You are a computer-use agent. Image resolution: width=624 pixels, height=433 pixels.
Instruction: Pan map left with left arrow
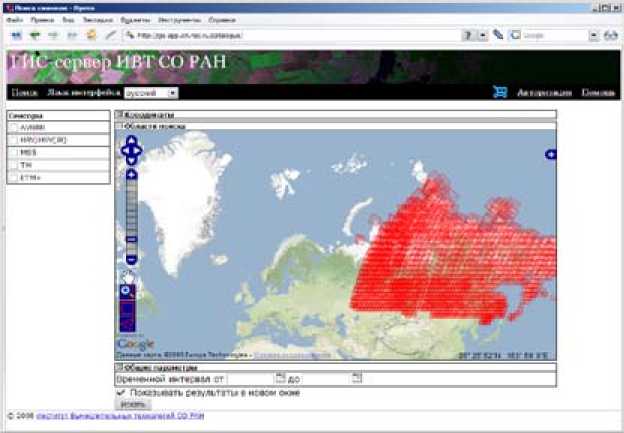[125, 150]
